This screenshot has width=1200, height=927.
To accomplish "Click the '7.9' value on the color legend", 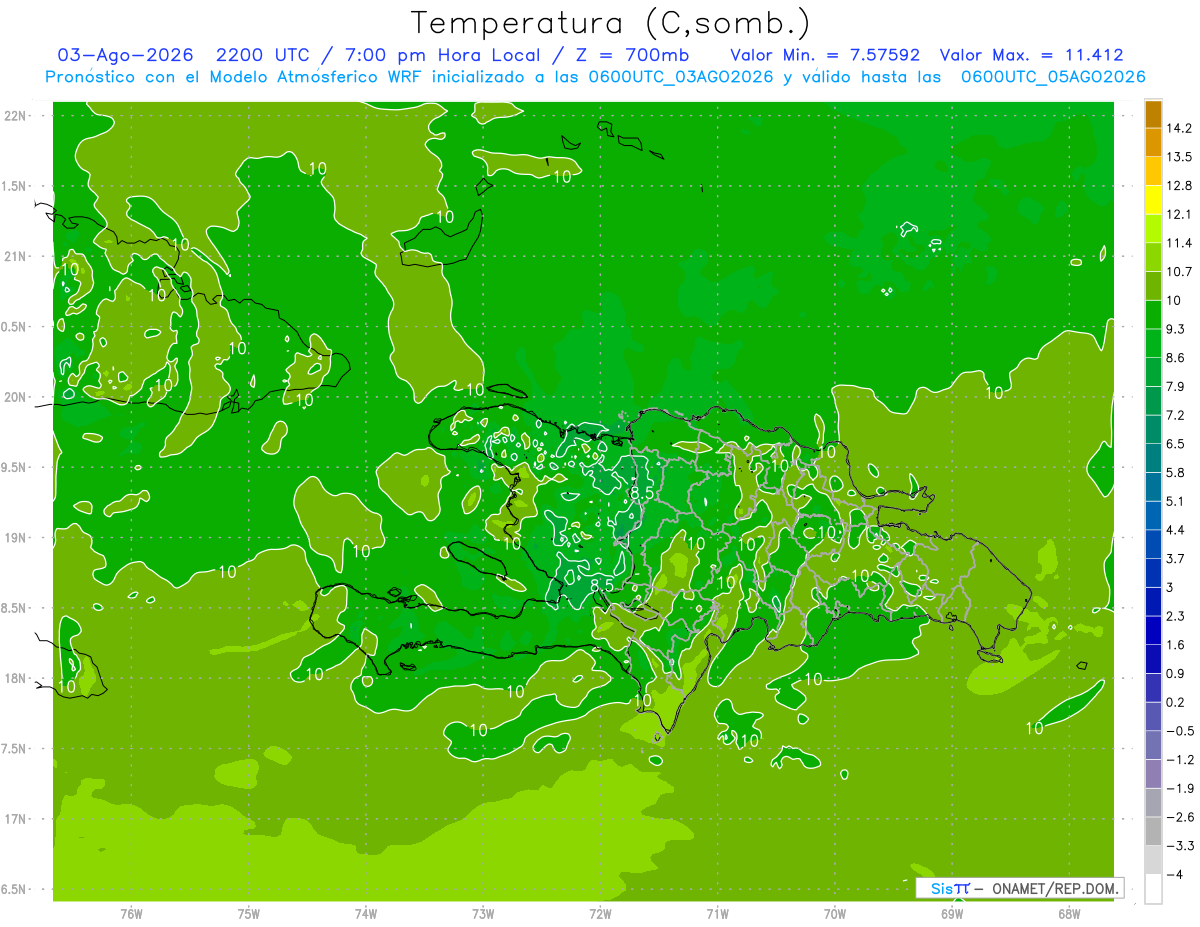I will point(1175,386).
